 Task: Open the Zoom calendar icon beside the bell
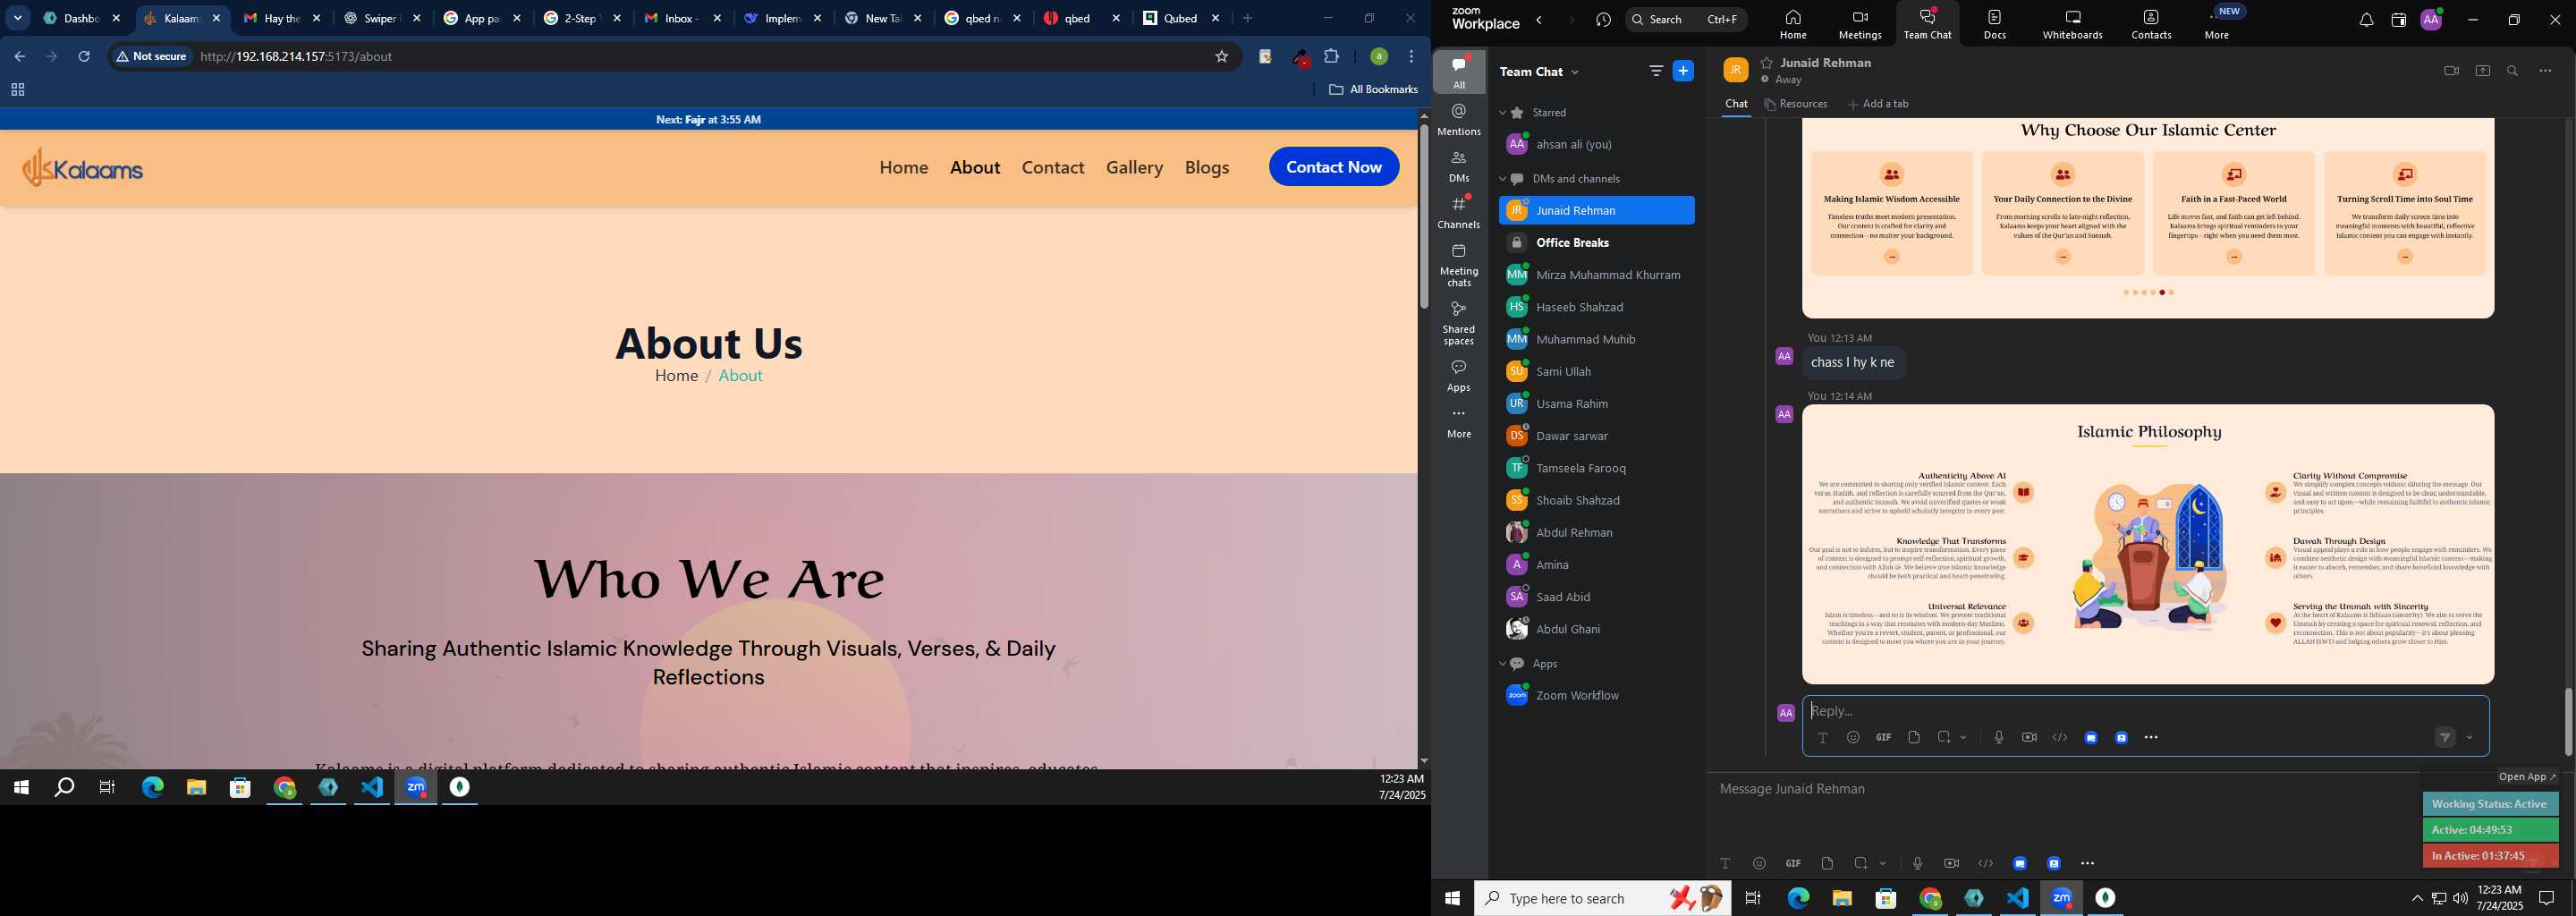click(x=2398, y=20)
